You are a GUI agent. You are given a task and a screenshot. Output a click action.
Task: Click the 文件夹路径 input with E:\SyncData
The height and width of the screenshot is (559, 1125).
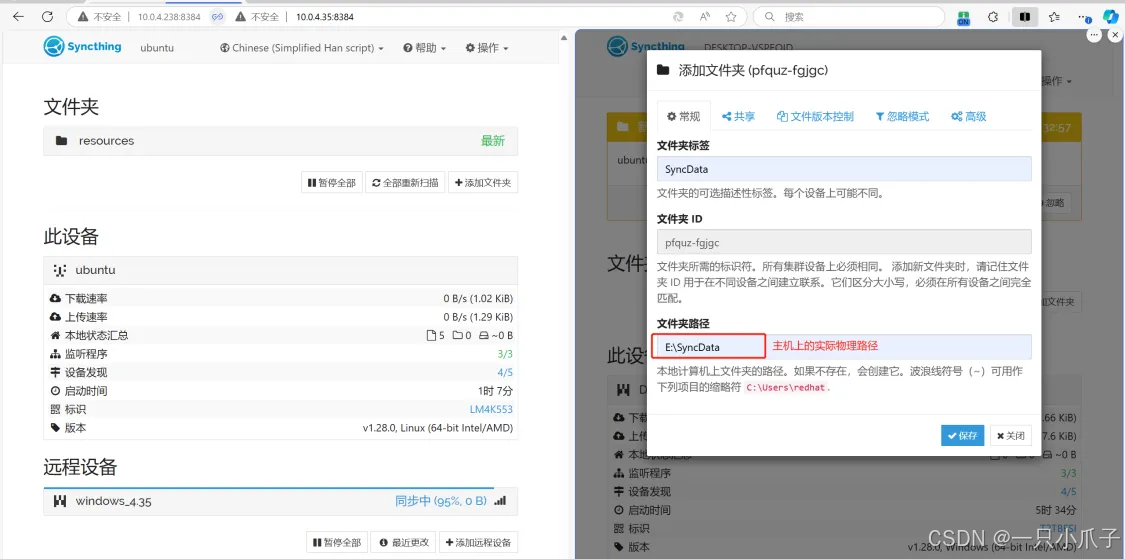(x=844, y=347)
